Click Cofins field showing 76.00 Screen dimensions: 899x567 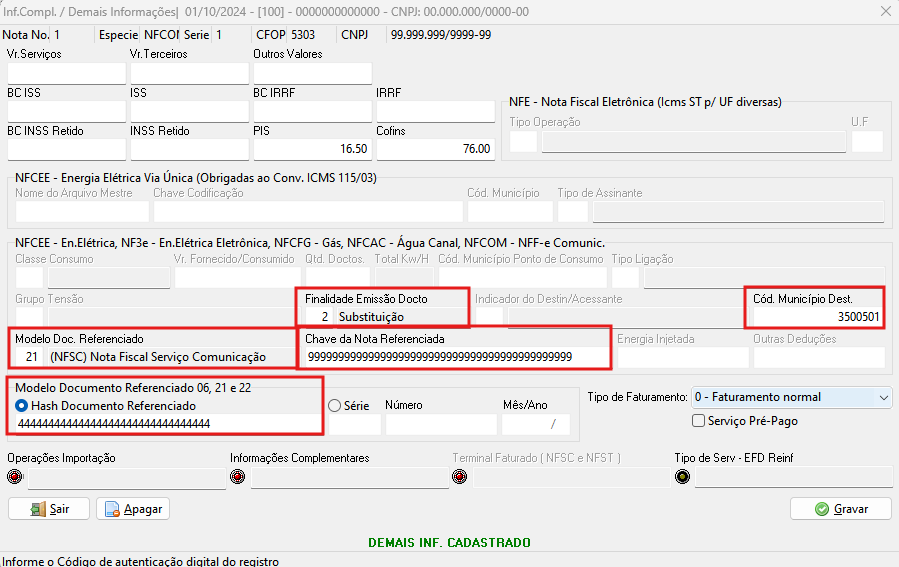[436, 149]
